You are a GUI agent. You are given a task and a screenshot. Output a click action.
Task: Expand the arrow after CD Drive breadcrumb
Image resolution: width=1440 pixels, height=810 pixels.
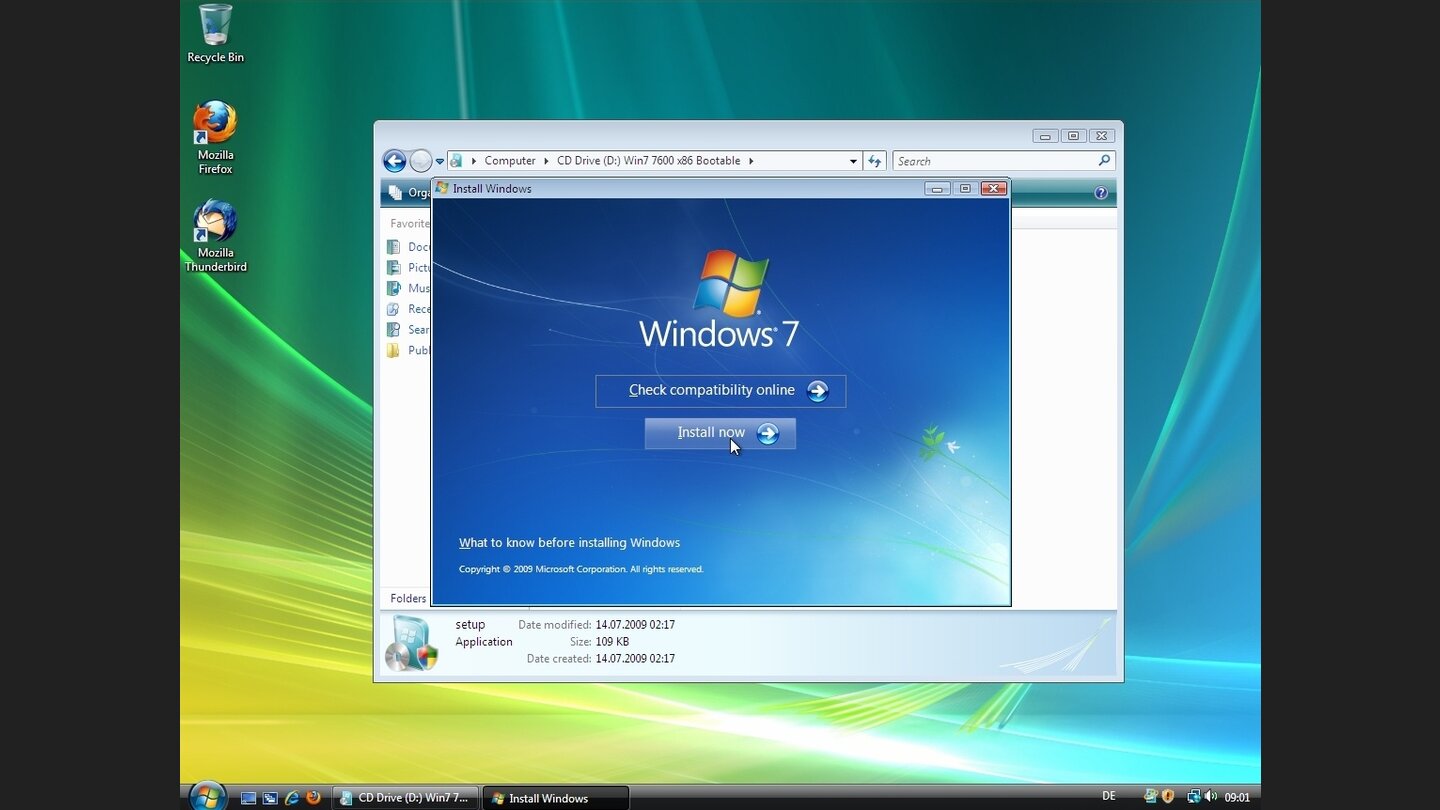point(751,160)
